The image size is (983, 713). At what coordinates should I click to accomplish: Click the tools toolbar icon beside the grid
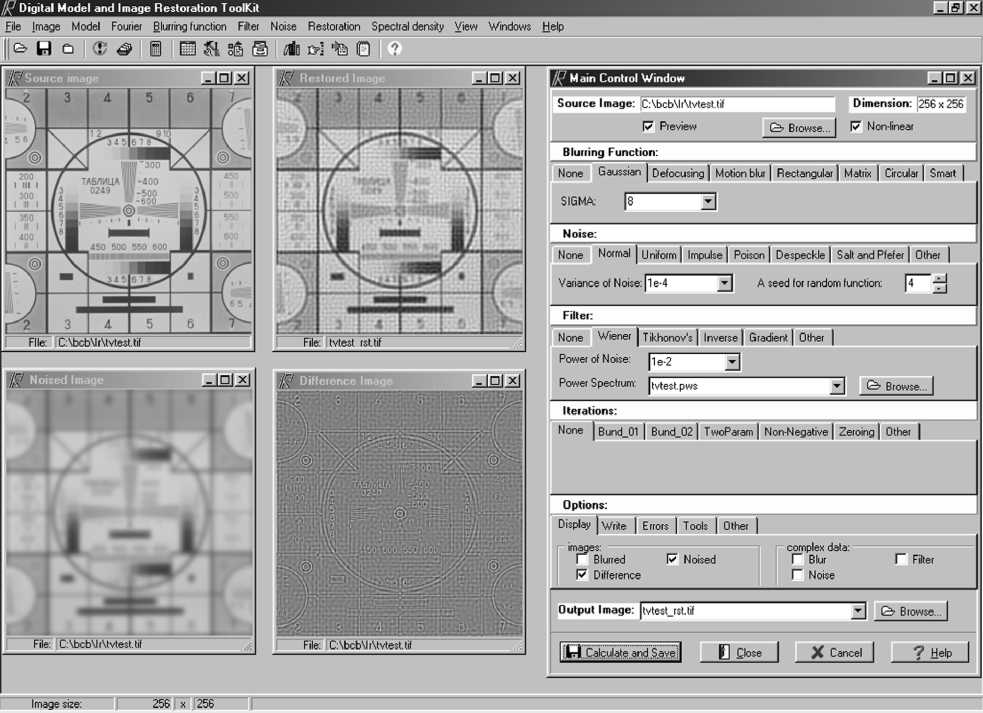[x=211, y=48]
